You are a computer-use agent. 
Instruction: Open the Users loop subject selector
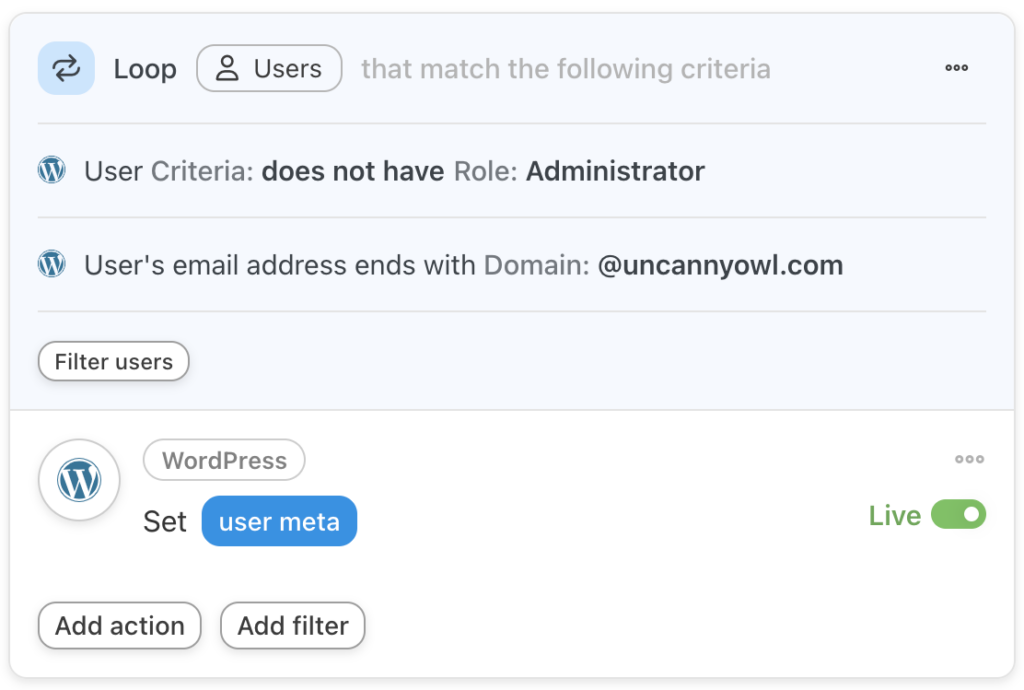click(x=268, y=68)
